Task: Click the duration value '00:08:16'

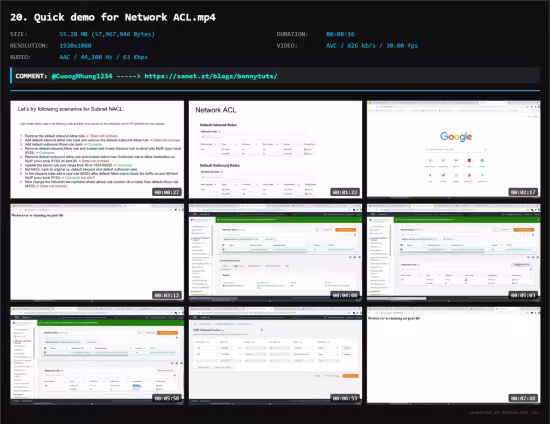Action: click(x=340, y=34)
